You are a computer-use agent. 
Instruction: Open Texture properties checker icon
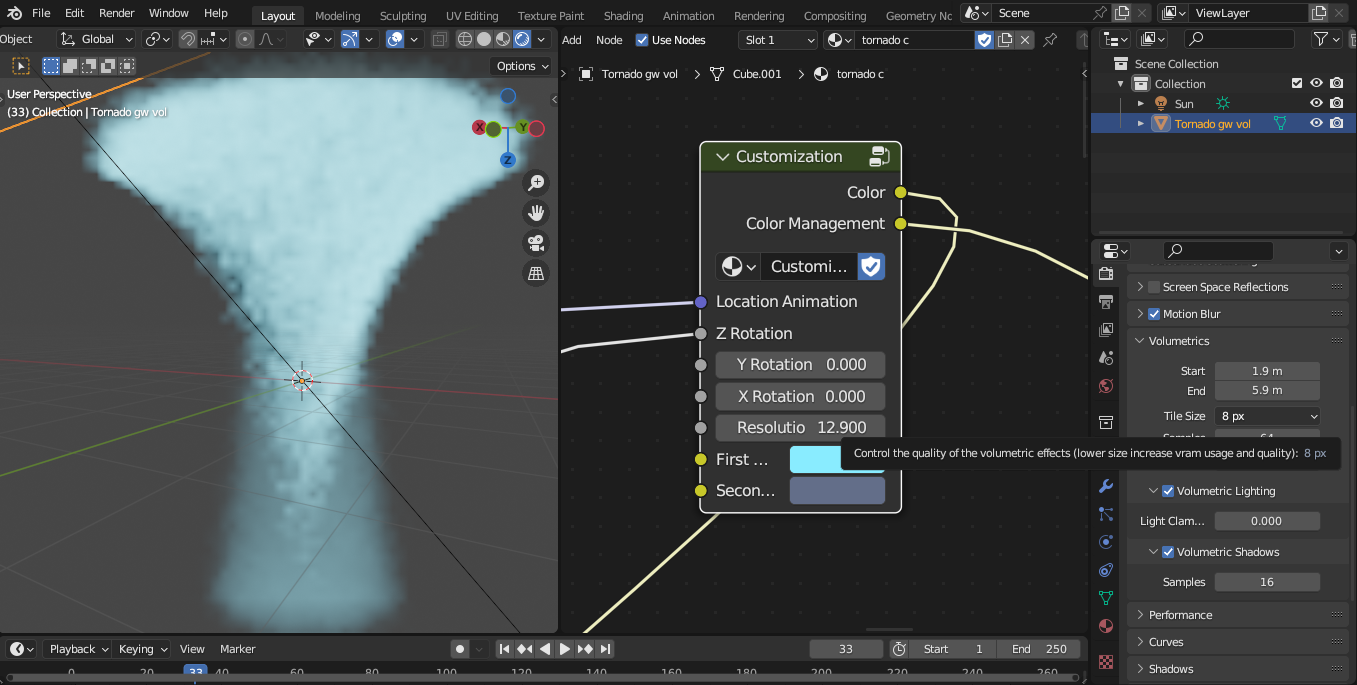tap(1105, 661)
